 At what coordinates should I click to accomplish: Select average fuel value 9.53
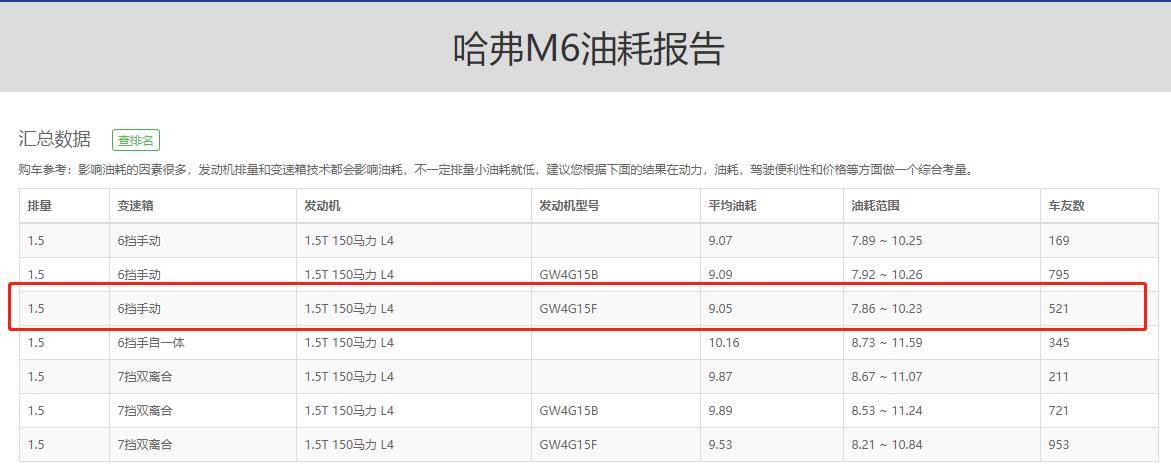point(721,444)
